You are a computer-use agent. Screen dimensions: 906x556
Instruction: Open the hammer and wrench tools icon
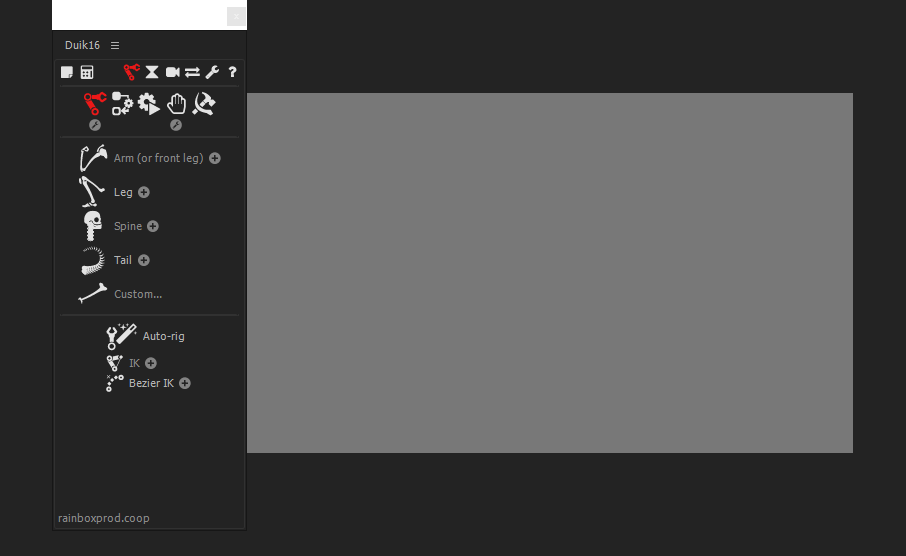204,104
